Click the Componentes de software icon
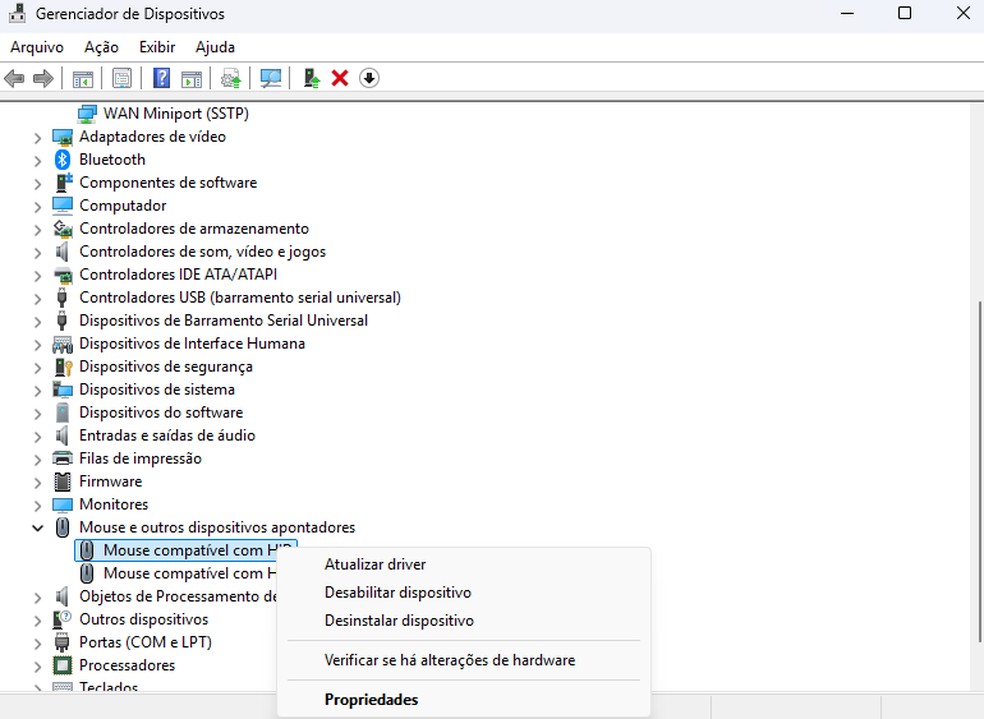Image resolution: width=984 pixels, height=719 pixels. (63, 183)
